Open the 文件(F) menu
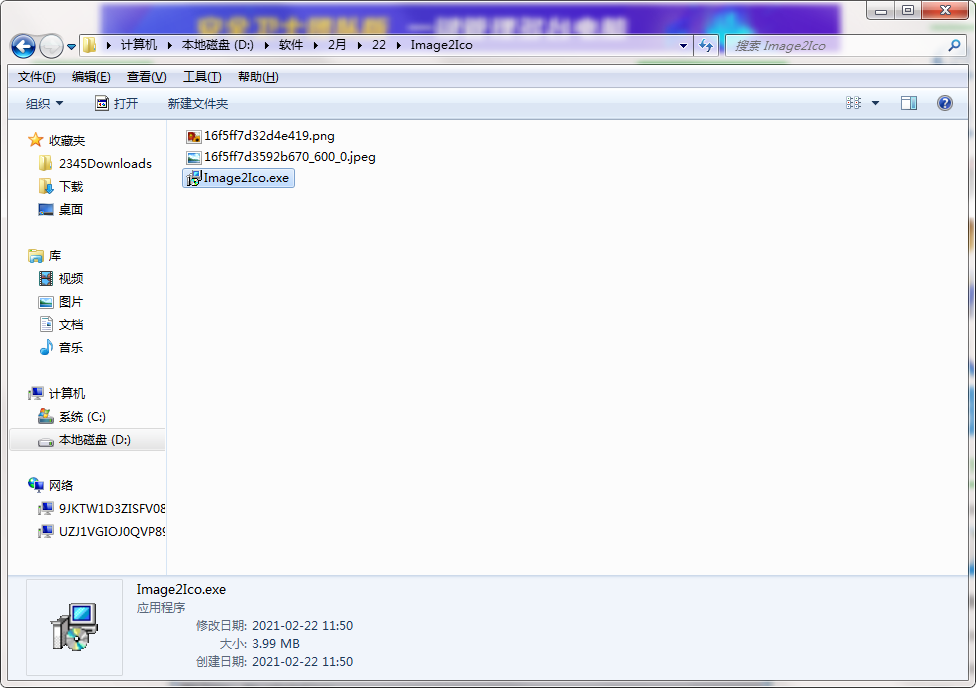The height and width of the screenshot is (688, 976). 36,77
